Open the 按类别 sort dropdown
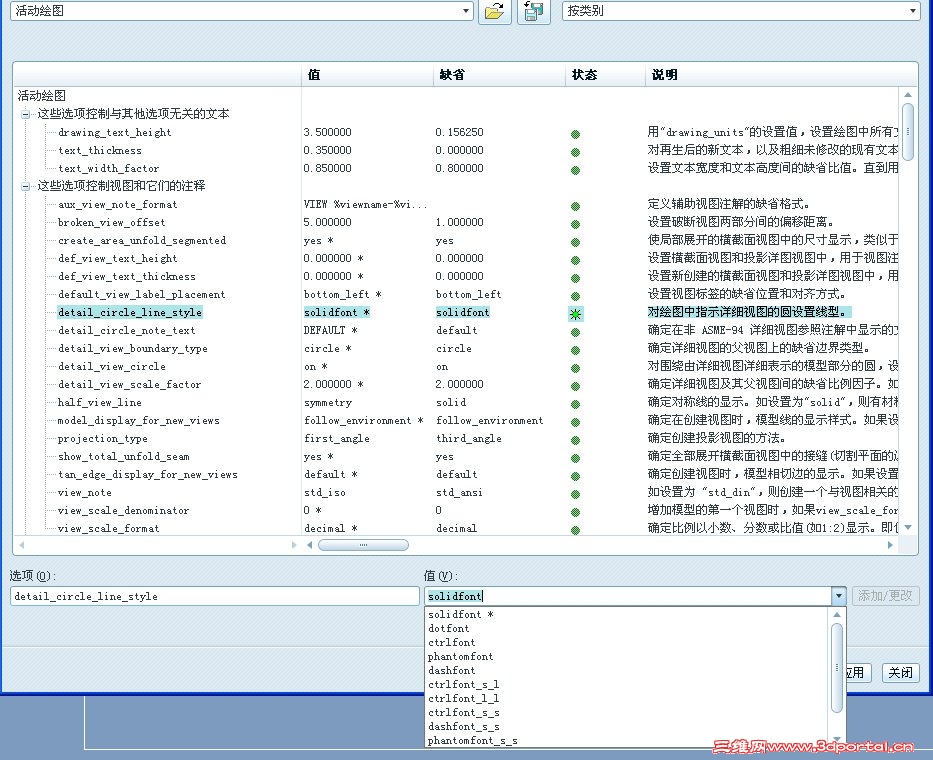The width and height of the screenshot is (933, 760). click(x=913, y=11)
